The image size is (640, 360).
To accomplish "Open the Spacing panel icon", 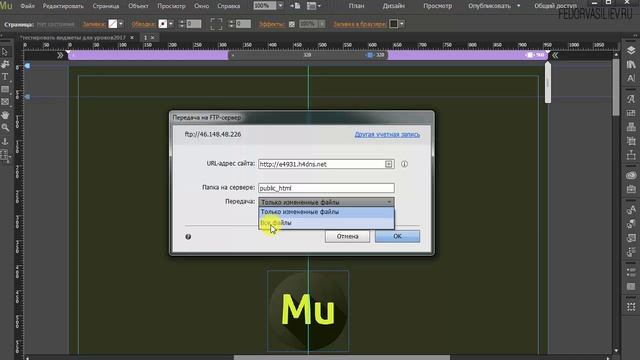I will point(631,155).
